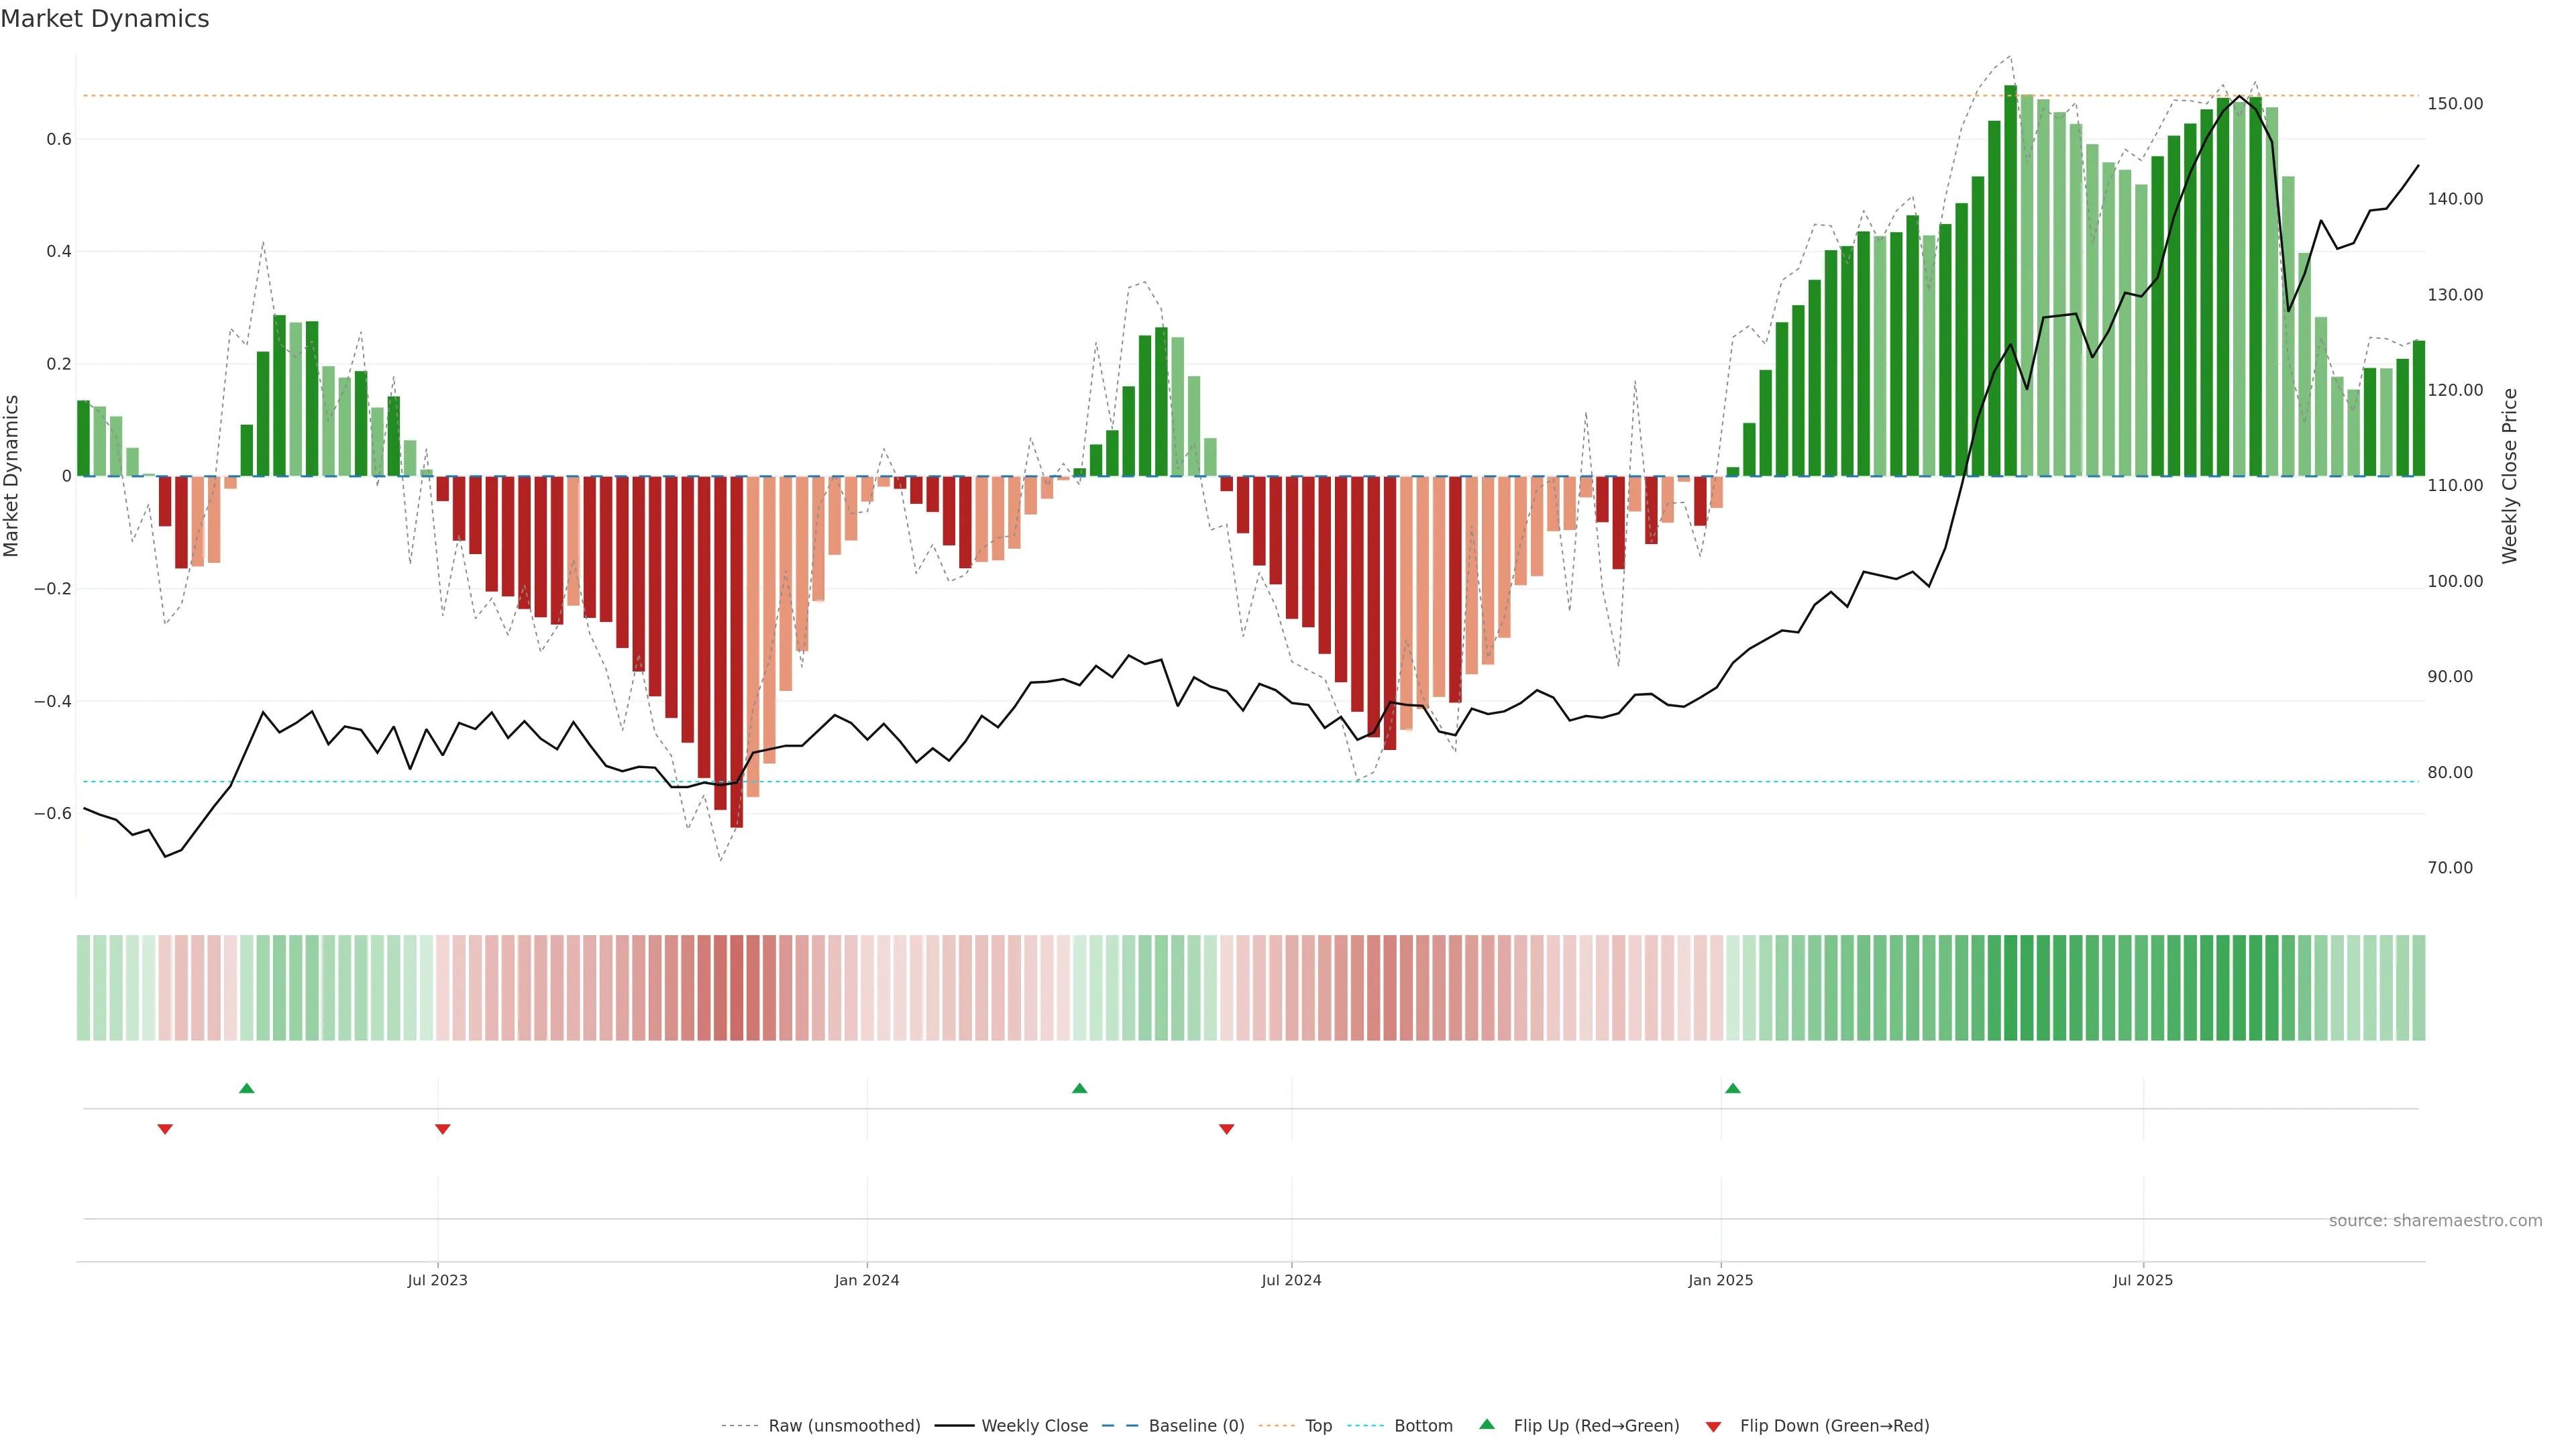Click red flip-down marker just before Jul 2024
This screenshot has height=1449, width=2576.
(x=1227, y=1129)
